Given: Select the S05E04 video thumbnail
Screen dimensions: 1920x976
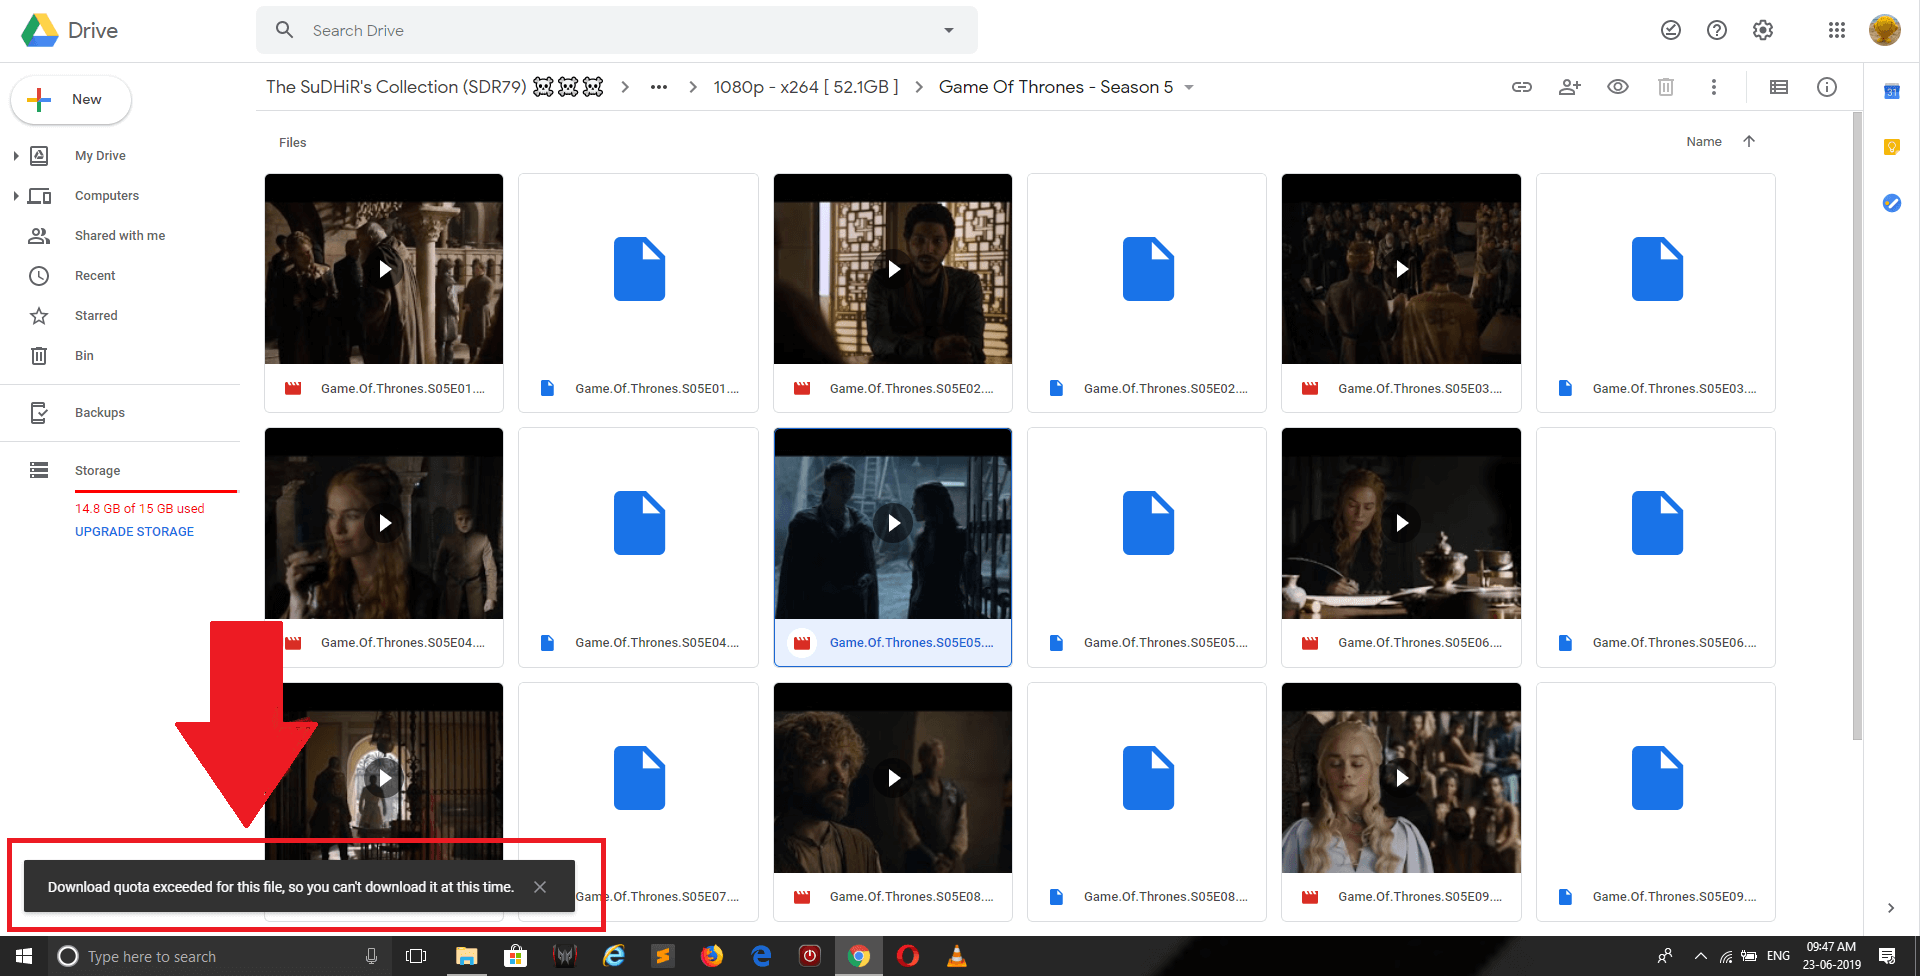Looking at the screenshot, I should click(384, 523).
